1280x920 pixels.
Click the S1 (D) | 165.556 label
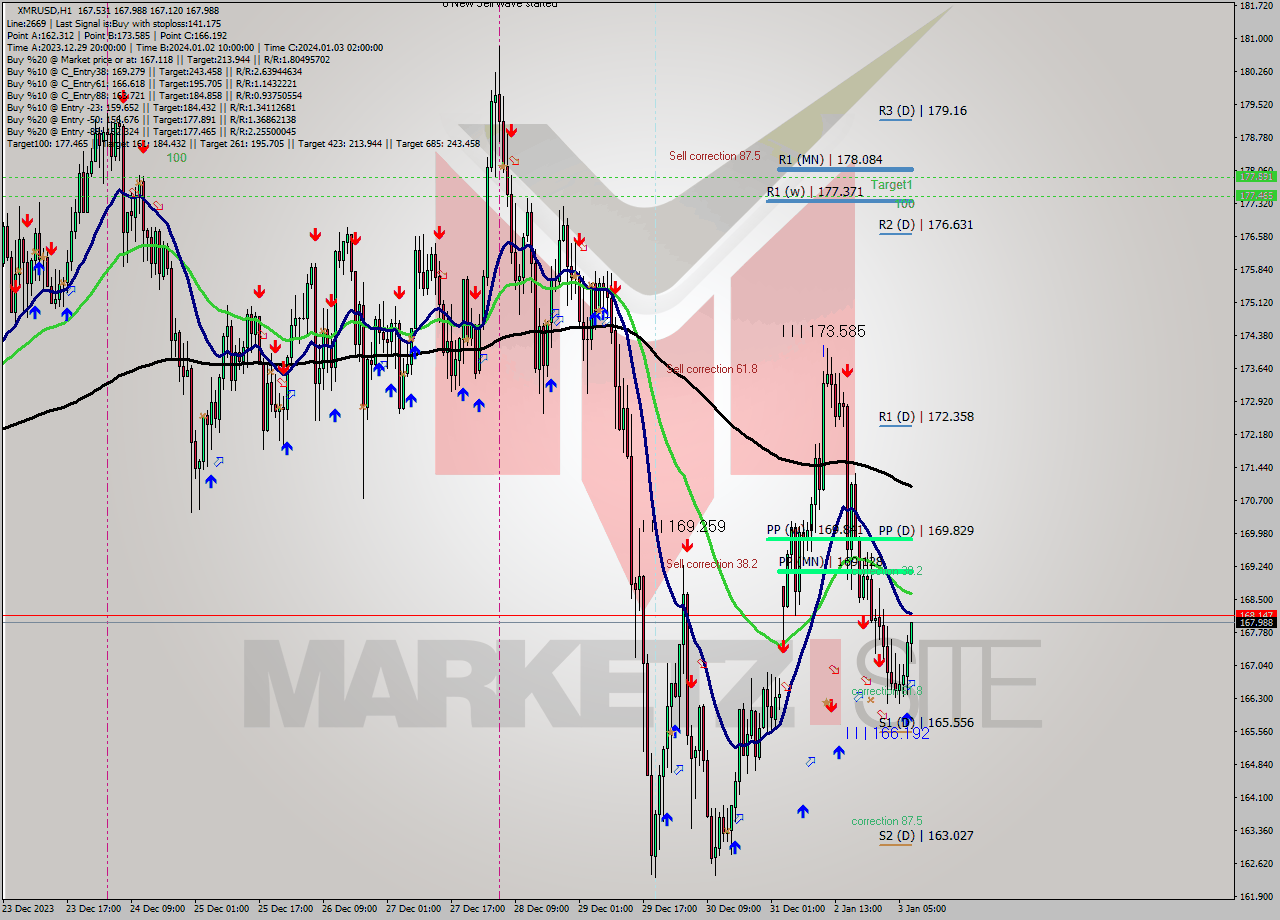[x=925, y=723]
